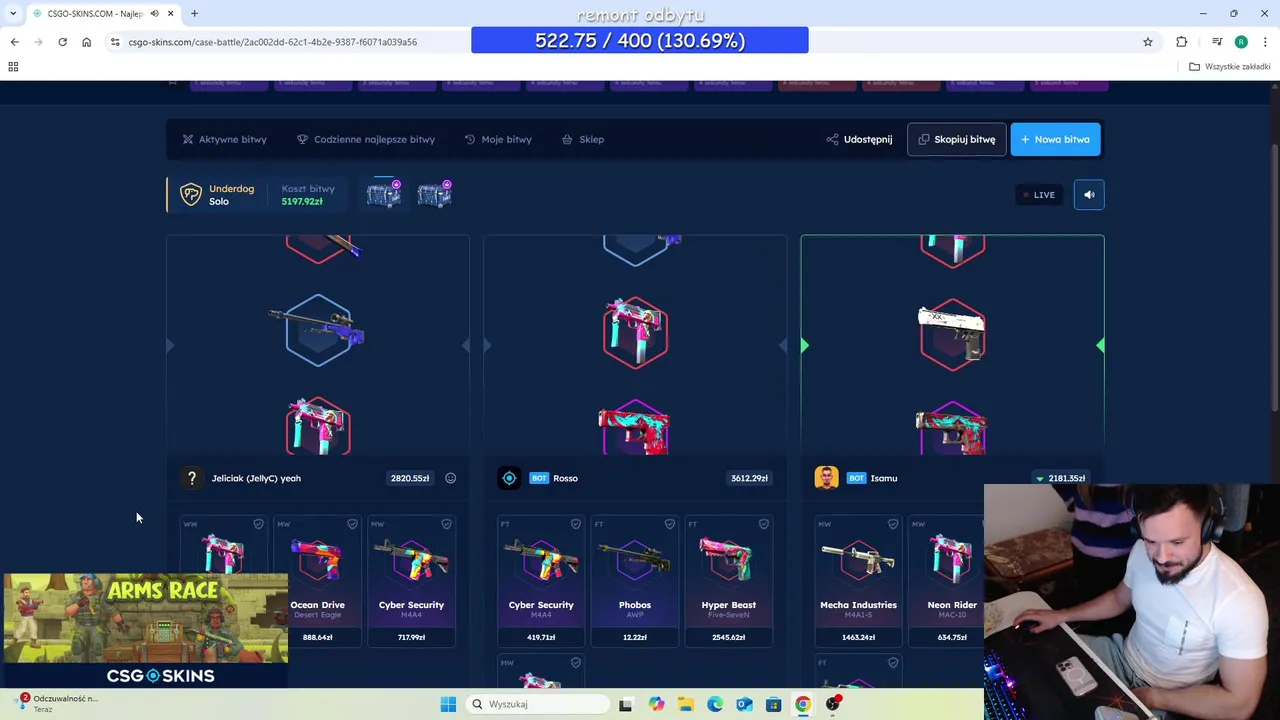Click Rosso's bot avatar icon
Viewport: 1280px width, 720px height.
pyautogui.click(x=509, y=478)
